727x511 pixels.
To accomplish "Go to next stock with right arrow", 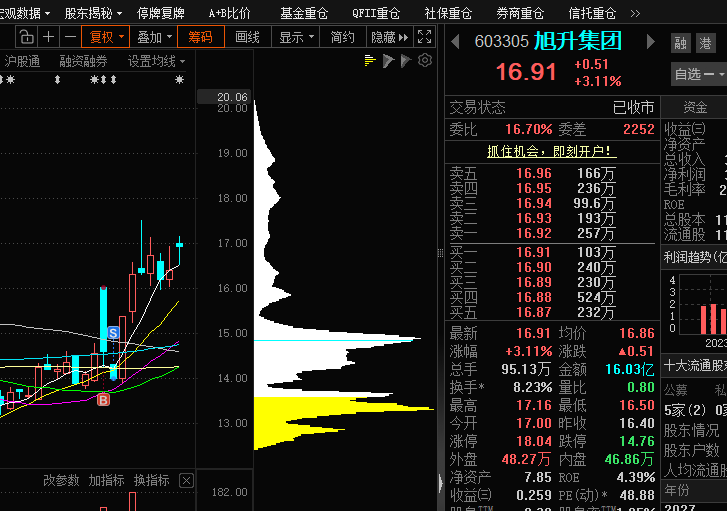I will click(x=650, y=42).
